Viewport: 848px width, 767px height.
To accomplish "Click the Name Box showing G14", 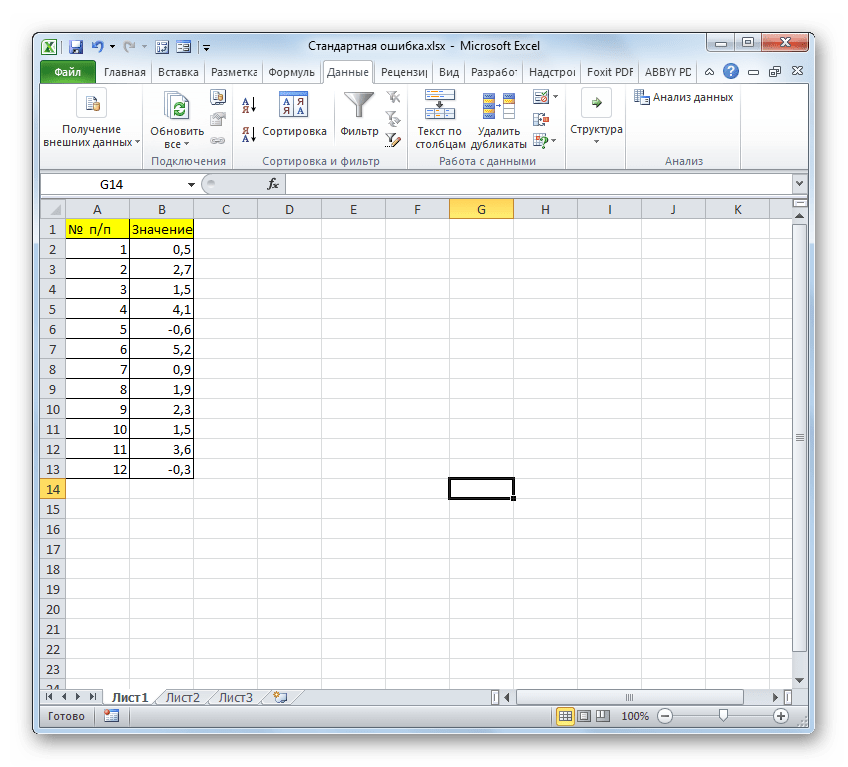I will point(111,184).
